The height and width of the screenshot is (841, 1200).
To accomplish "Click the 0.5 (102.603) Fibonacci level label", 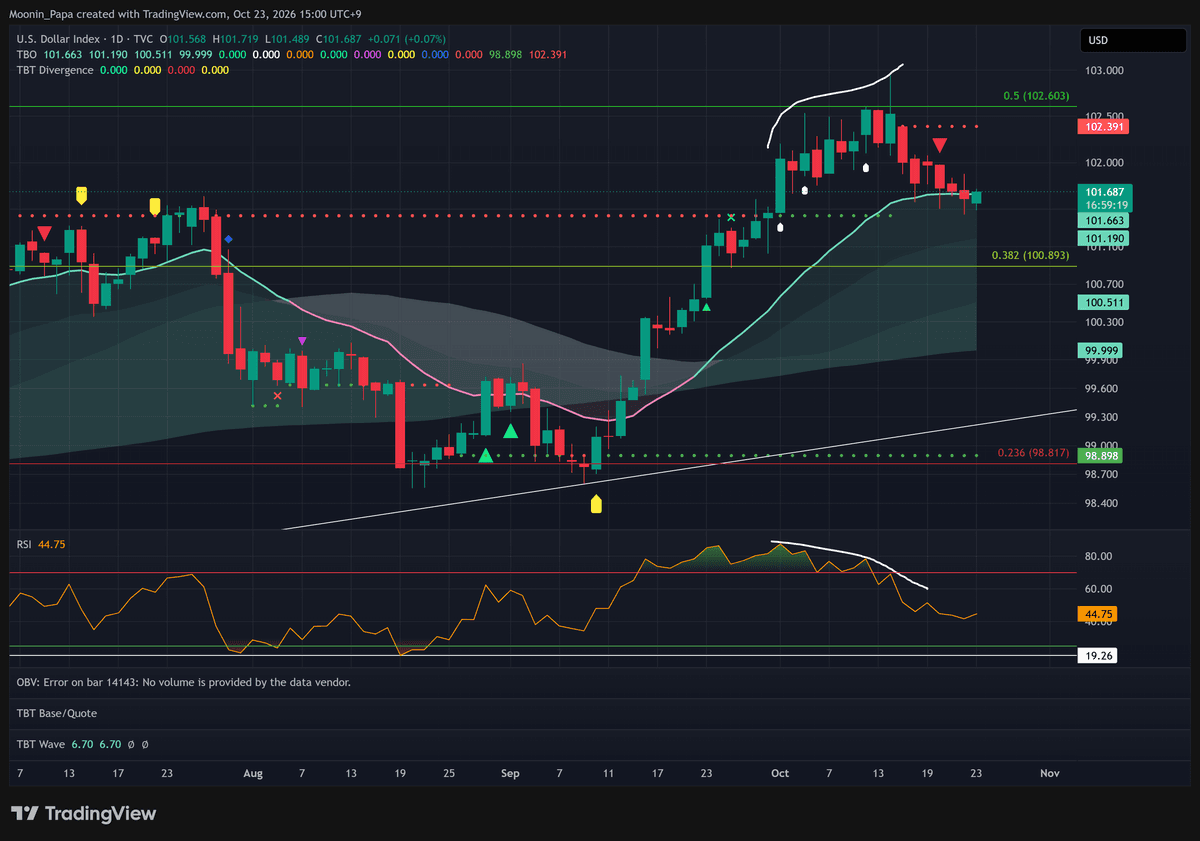I will 1036,97.
